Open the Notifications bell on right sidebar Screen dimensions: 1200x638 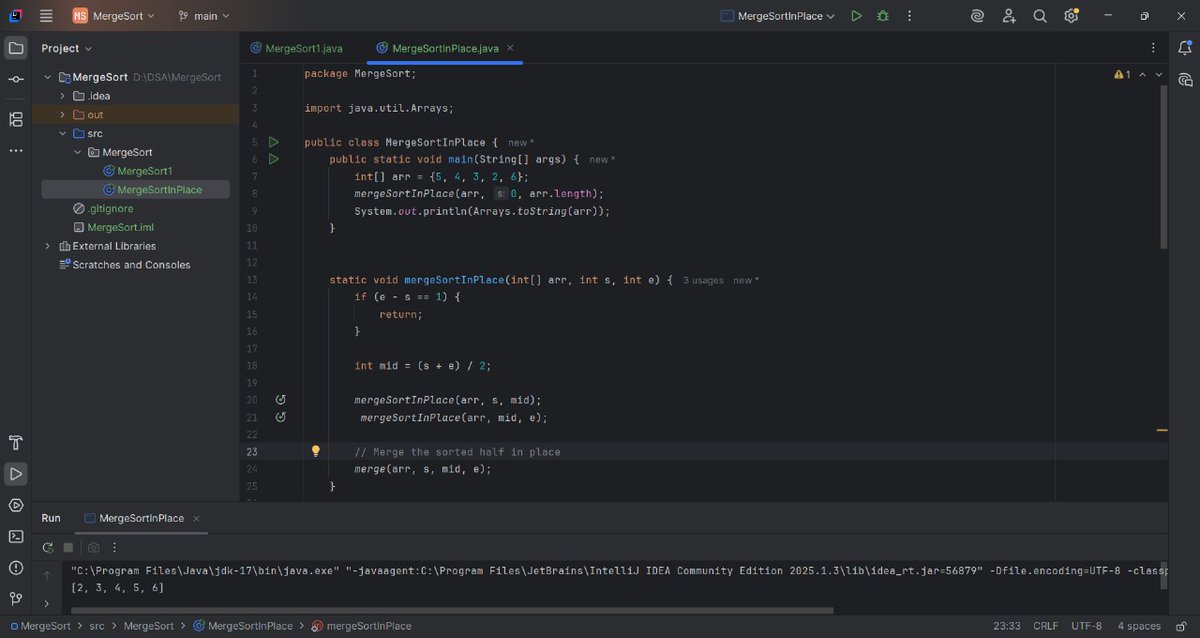click(x=1185, y=48)
